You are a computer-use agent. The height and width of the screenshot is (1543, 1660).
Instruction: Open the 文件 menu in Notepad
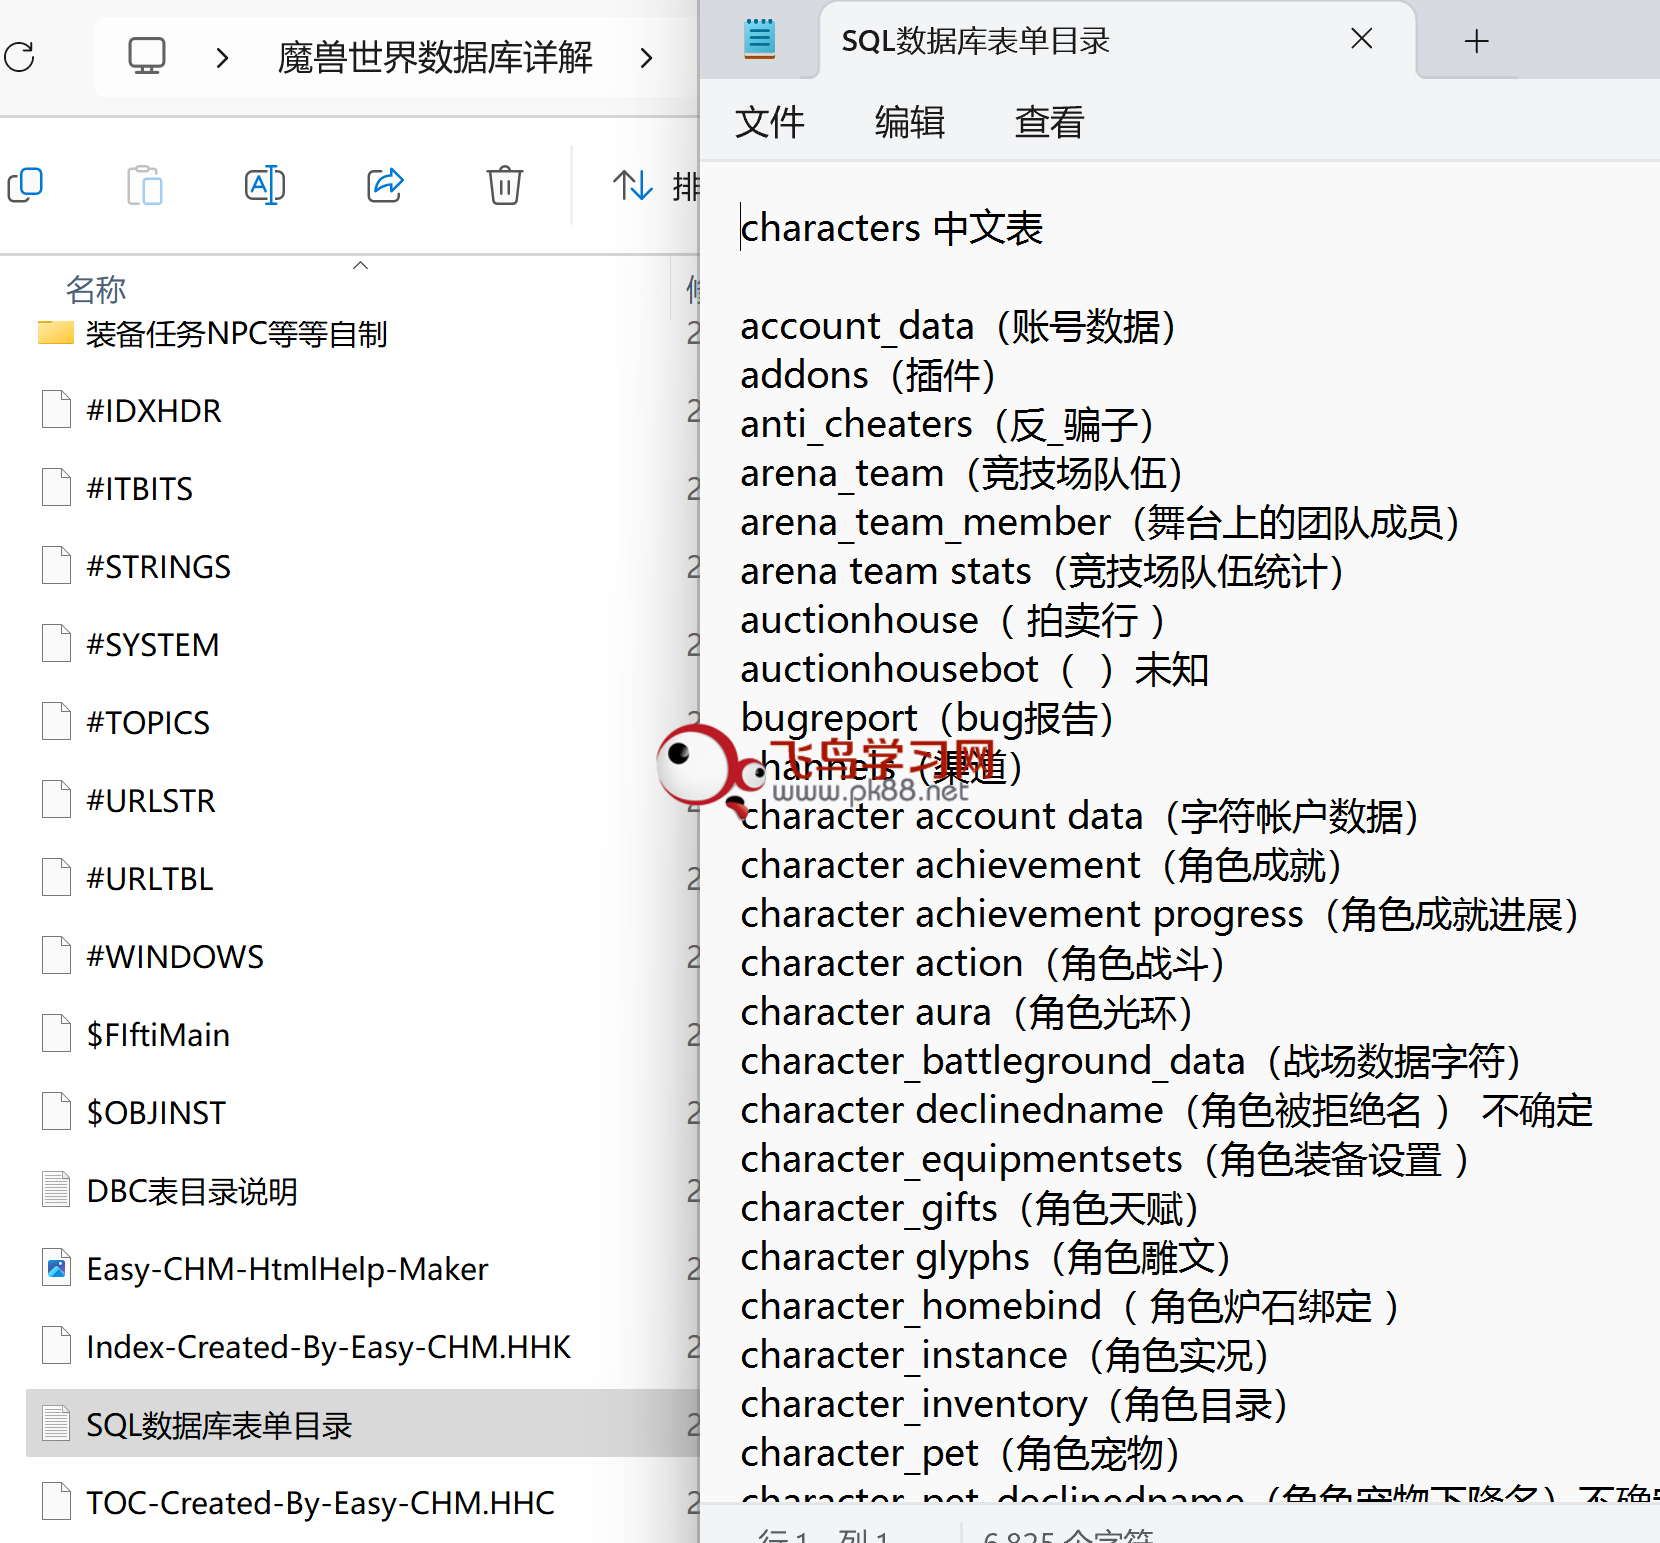click(769, 122)
